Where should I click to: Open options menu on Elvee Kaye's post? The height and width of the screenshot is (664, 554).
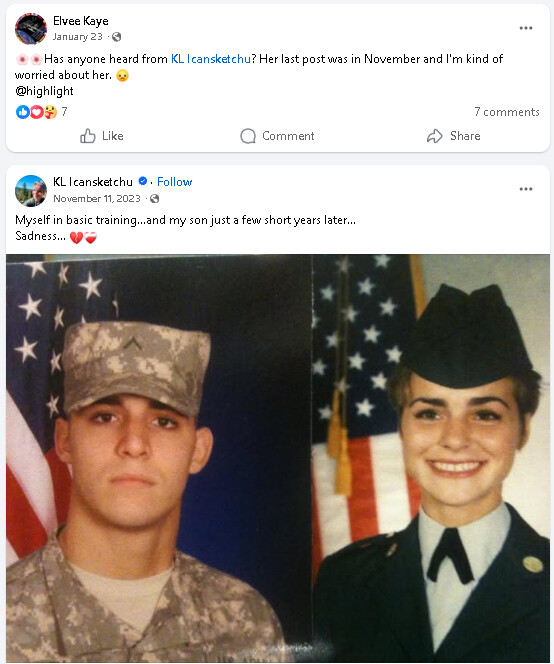coord(526,28)
